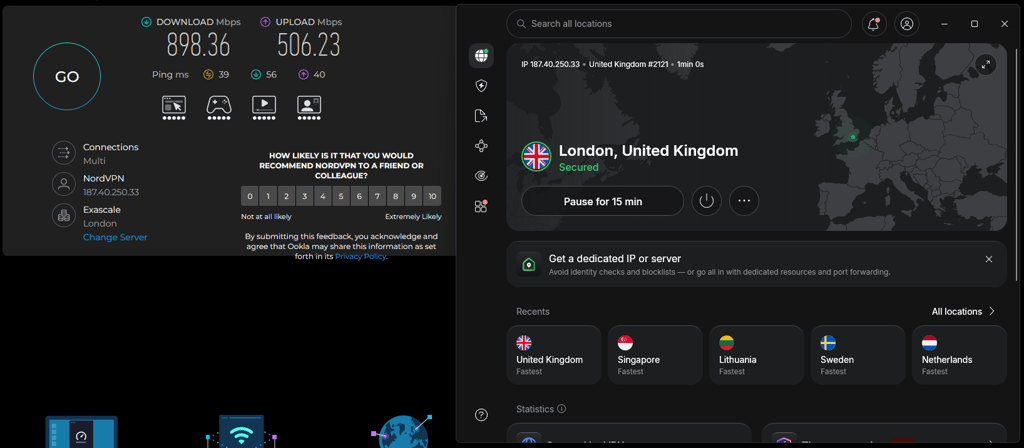Rate recommendation score 0
Screen dimensions: 1024x448
click(x=250, y=196)
